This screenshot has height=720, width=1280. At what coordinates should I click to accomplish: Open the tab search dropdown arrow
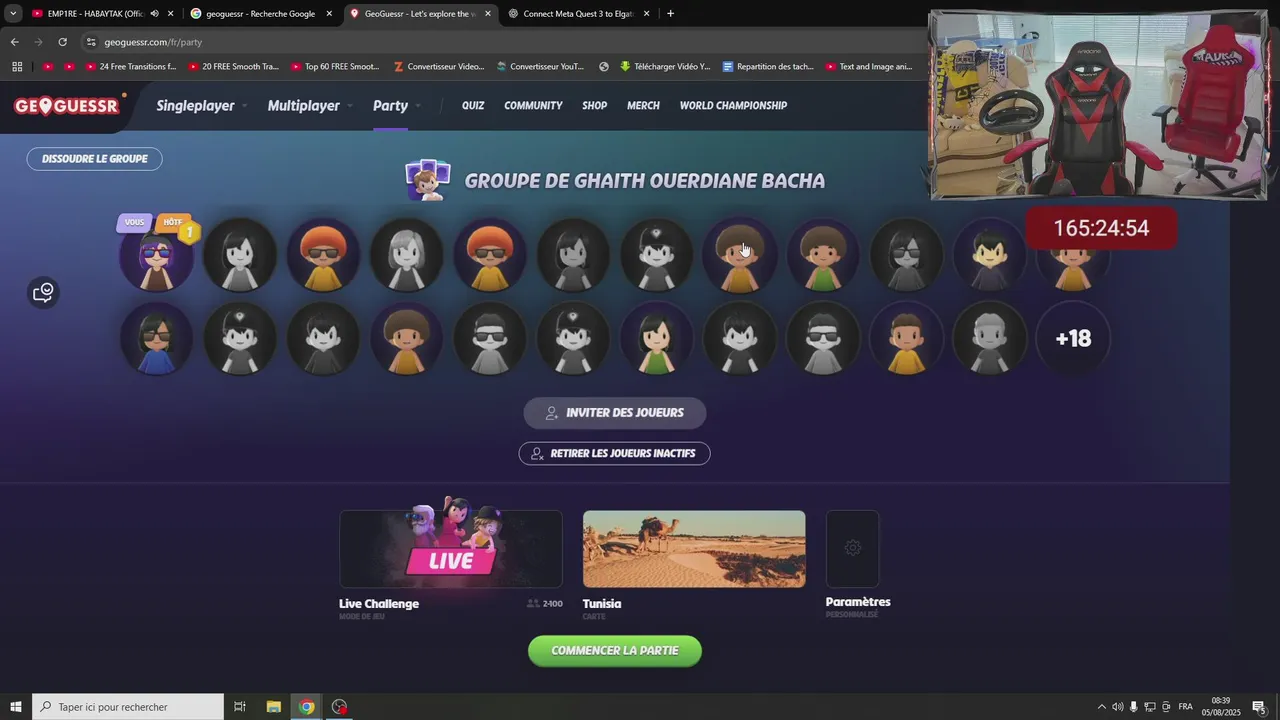[x=13, y=14]
